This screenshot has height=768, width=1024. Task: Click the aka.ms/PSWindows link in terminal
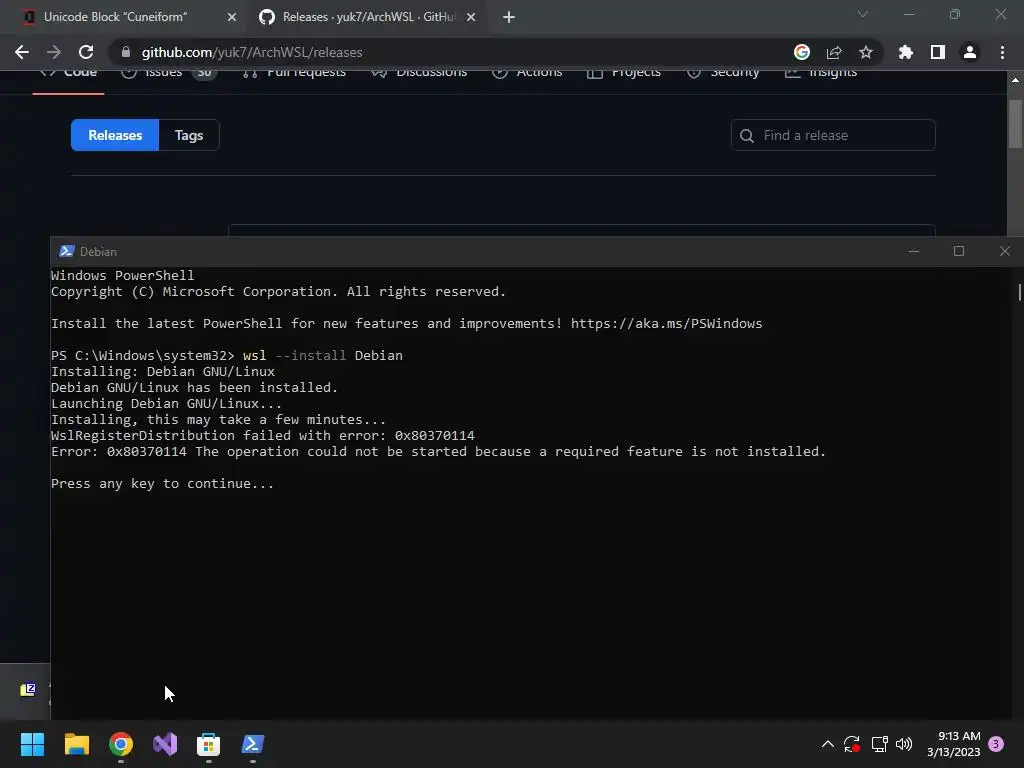(666, 324)
